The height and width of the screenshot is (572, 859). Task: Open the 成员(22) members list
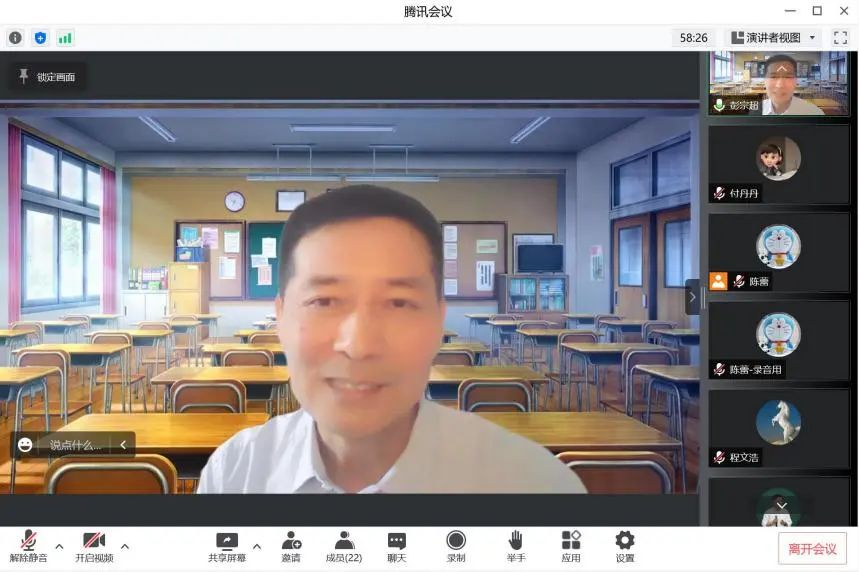coord(344,546)
